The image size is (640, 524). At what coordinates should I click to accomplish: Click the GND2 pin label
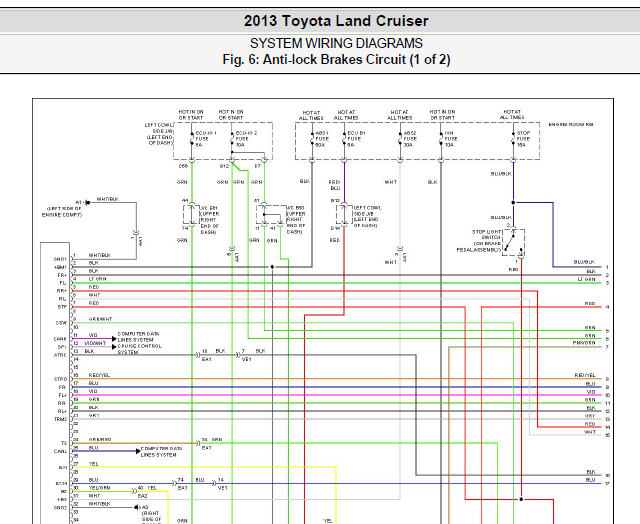point(60,508)
